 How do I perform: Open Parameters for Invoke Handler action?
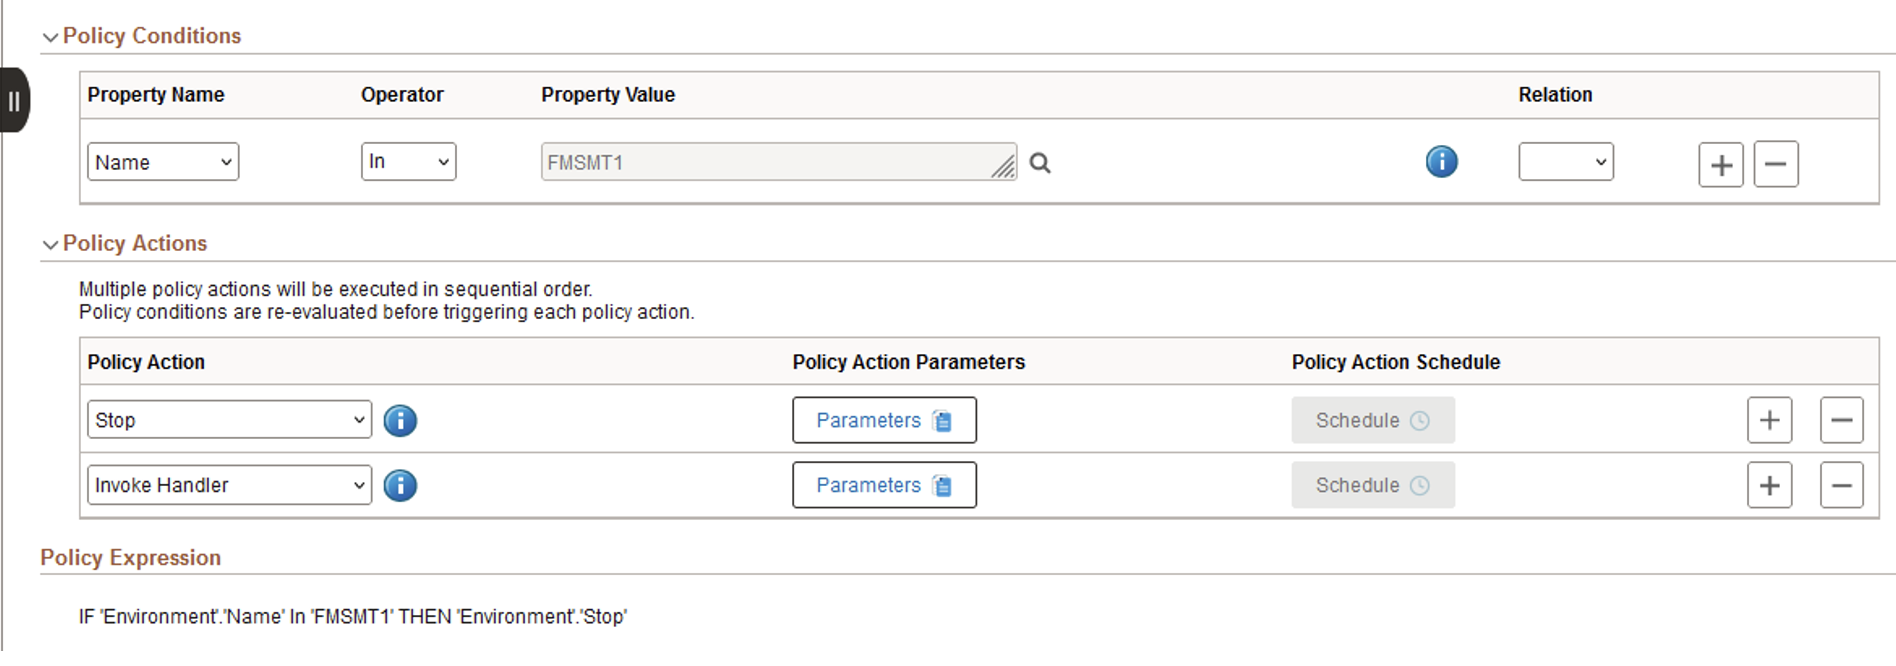point(884,486)
